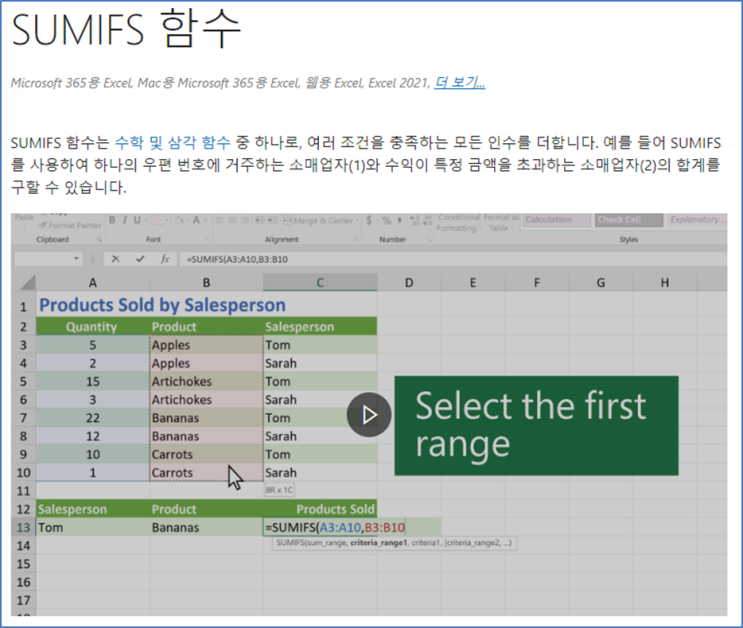This screenshot has height=628, width=743.
Task: Click the Number group label
Action: (392, 239)
